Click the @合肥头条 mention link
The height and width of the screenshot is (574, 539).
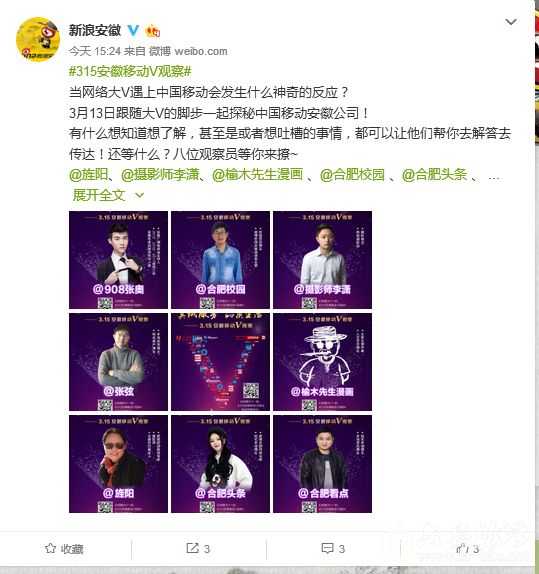tap(434, 175)
